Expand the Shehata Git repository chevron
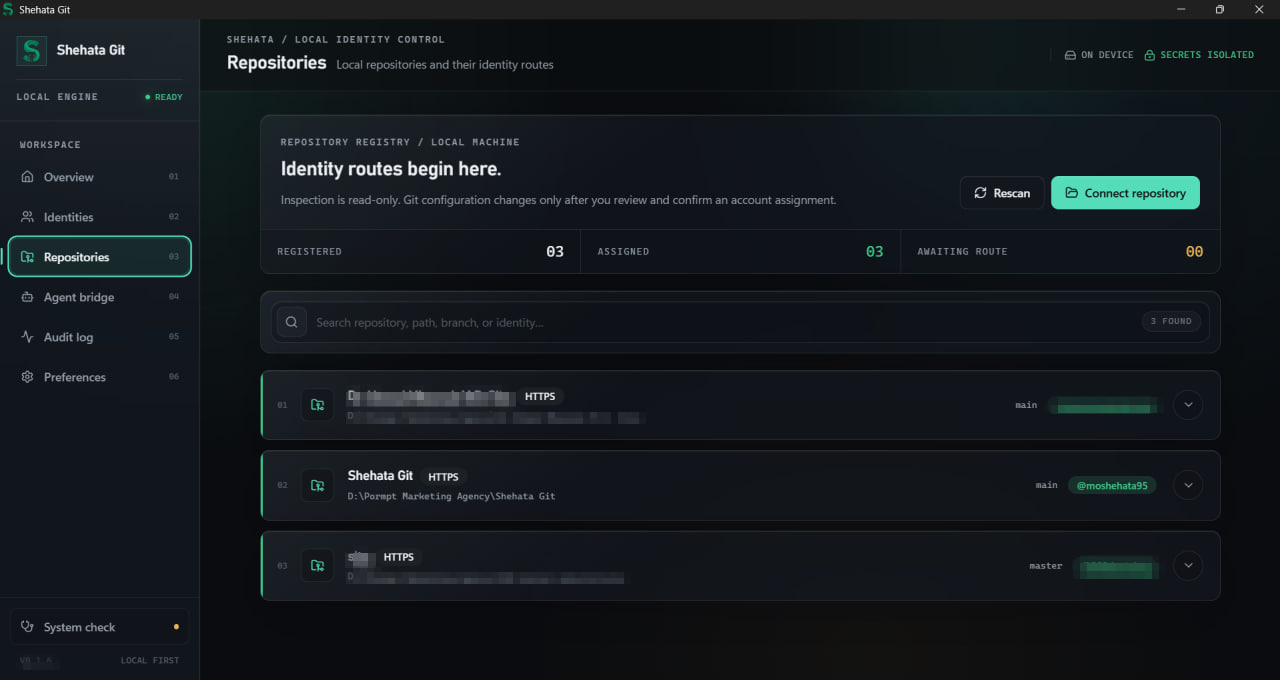 click(1188, 485)
